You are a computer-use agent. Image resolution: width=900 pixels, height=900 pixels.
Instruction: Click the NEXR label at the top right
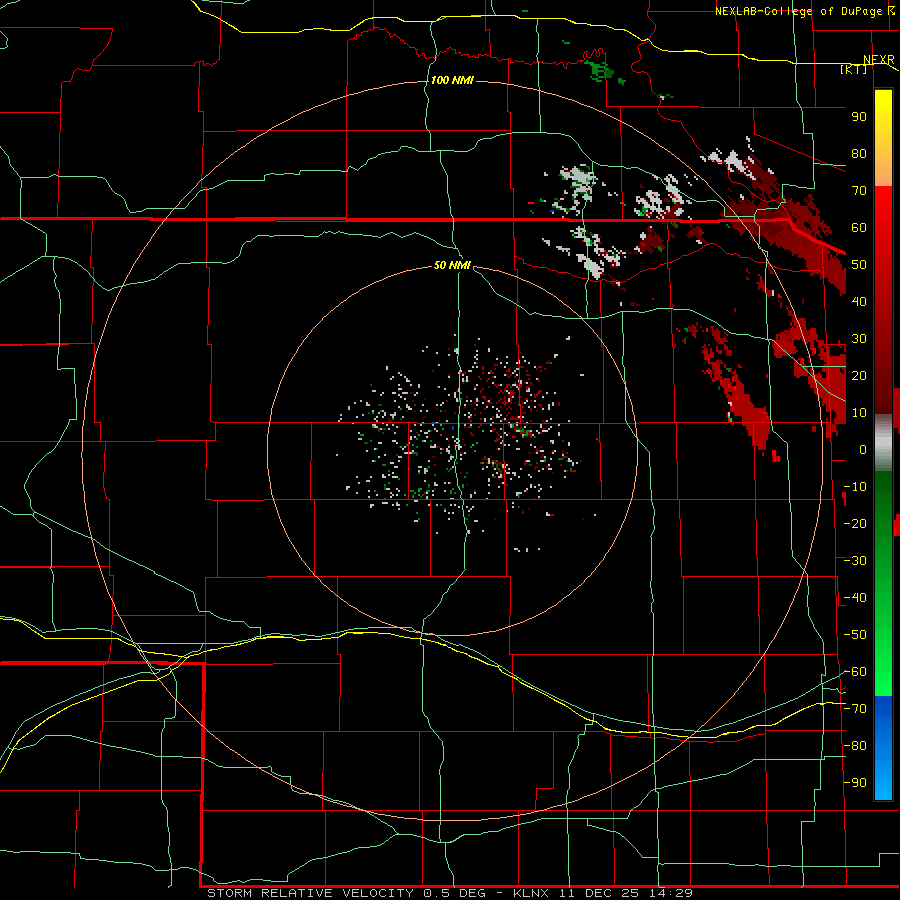point(879,60)
